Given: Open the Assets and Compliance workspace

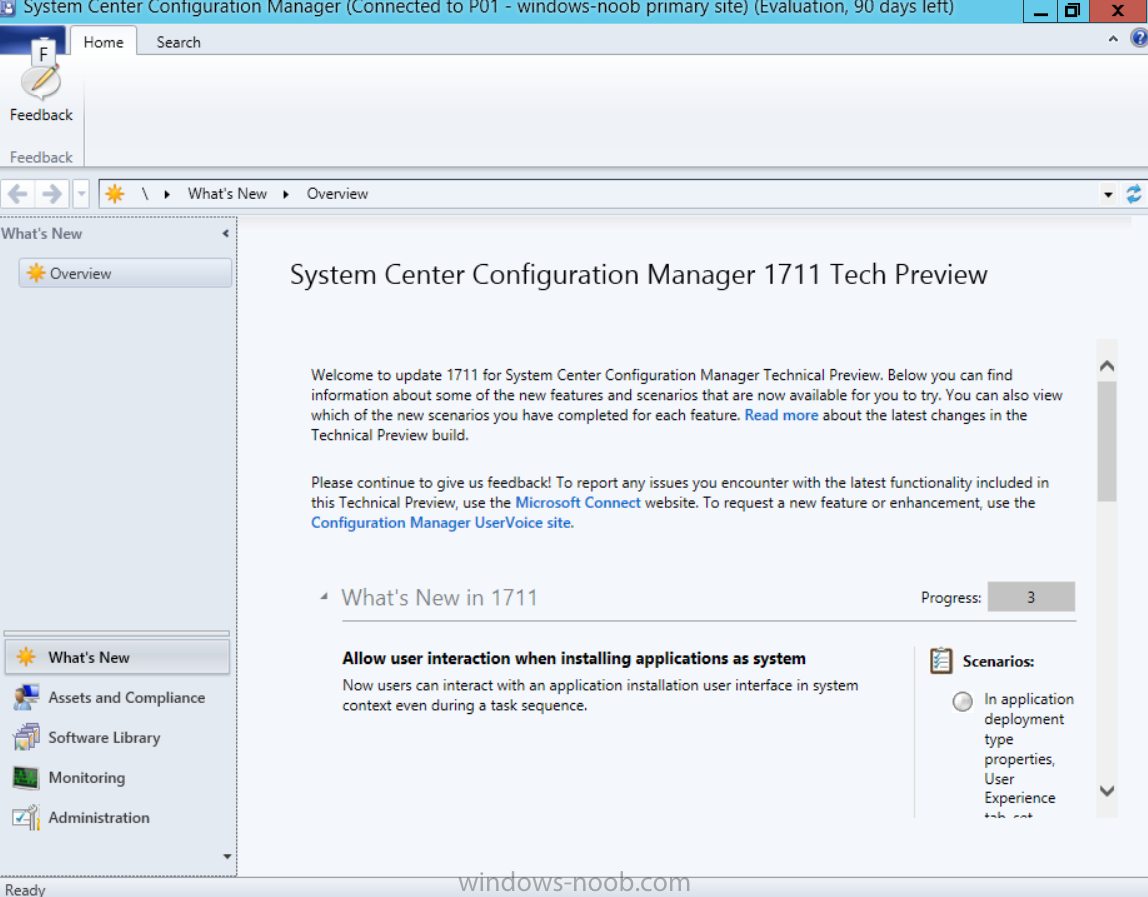Looking at the screenshot, I should tap(117, 697).
